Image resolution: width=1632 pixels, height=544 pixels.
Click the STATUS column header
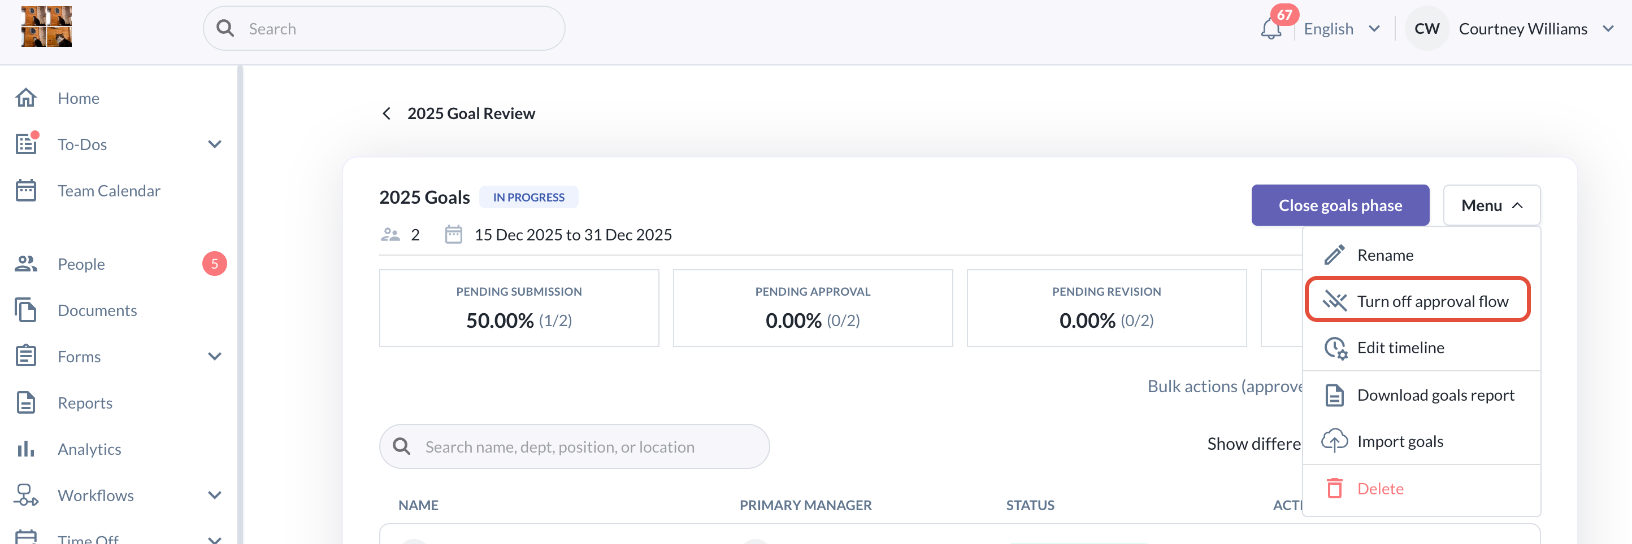coord(1030,505)
